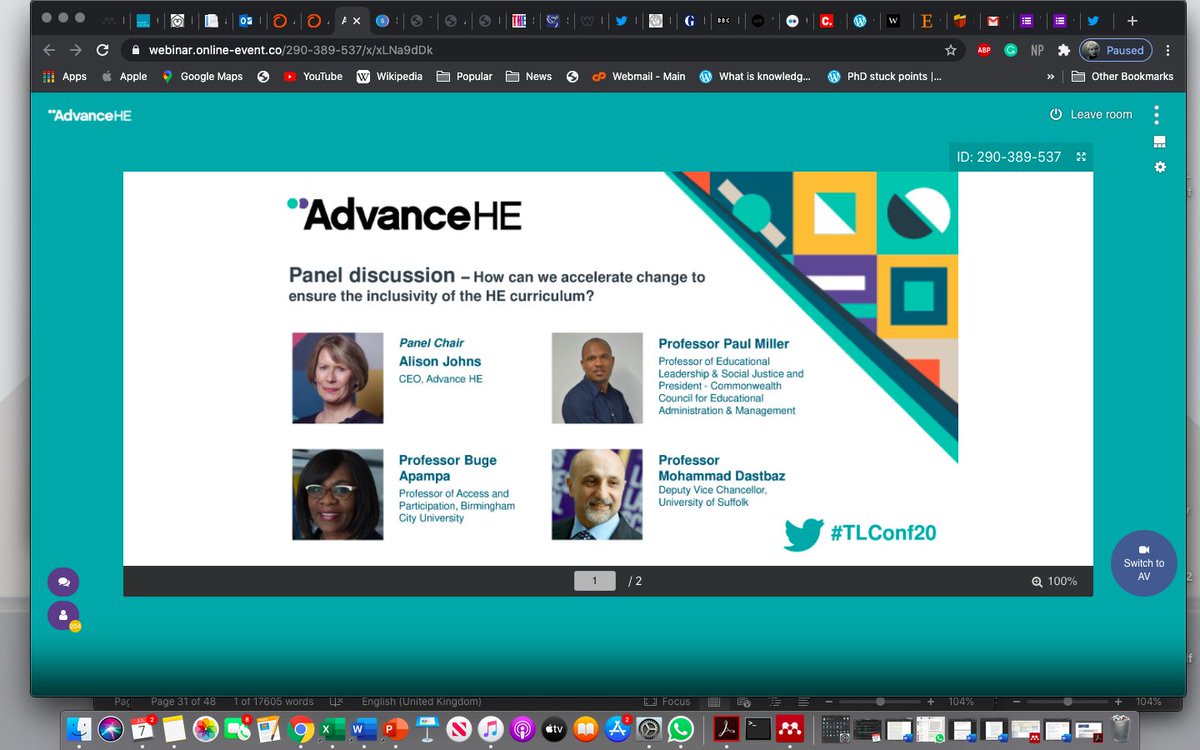Open Finder in the Dock
Image resolution: width=1200 pixels, height=750 pixels.
[79, 729]
